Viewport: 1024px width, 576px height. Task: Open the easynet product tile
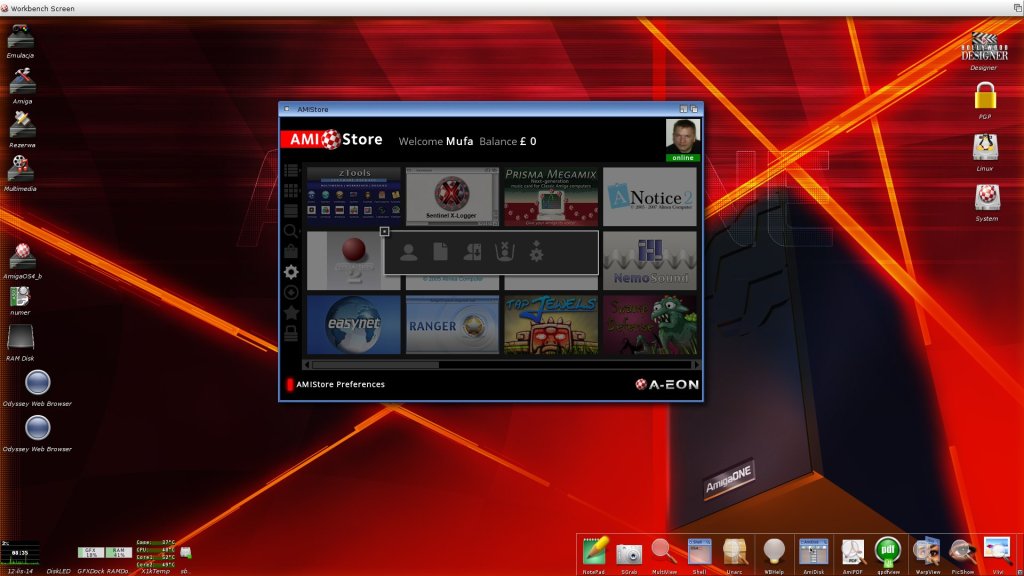pos(354,325)
